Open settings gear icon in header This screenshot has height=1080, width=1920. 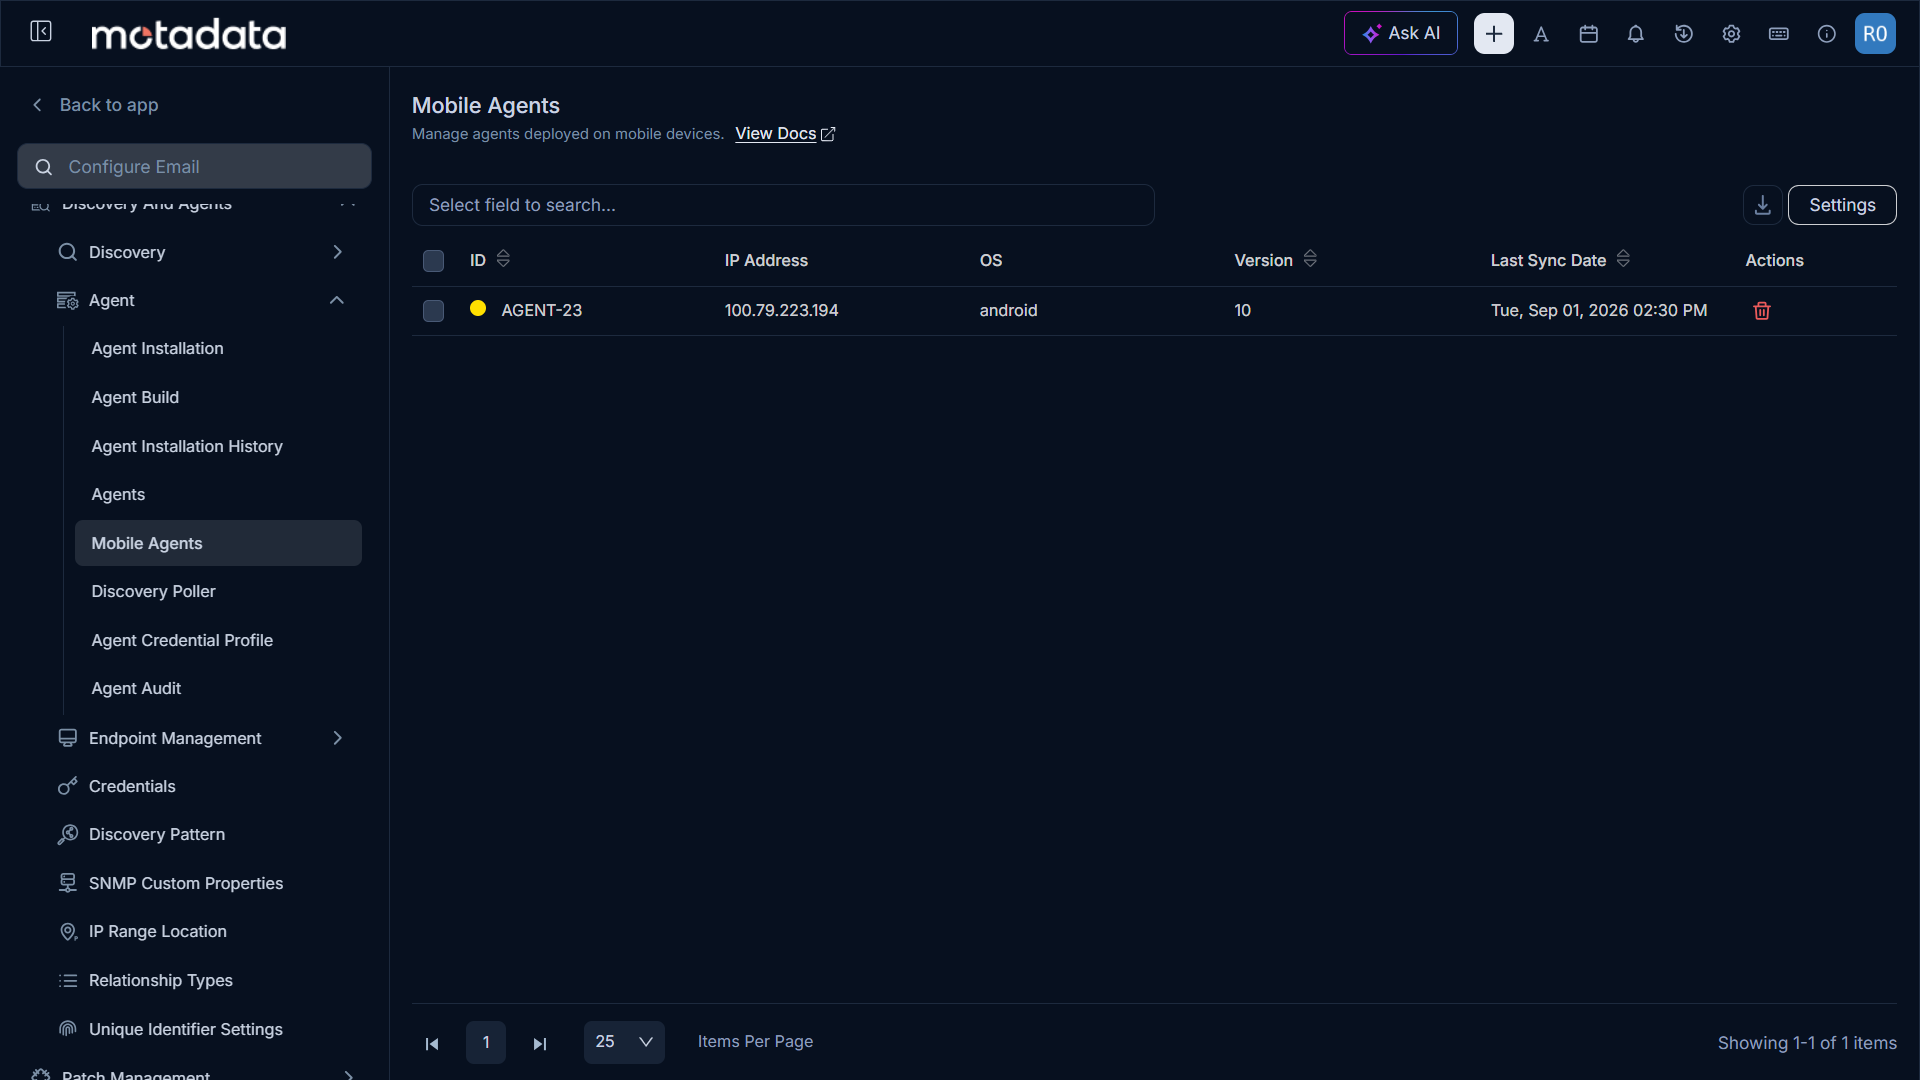point(1731,34)
